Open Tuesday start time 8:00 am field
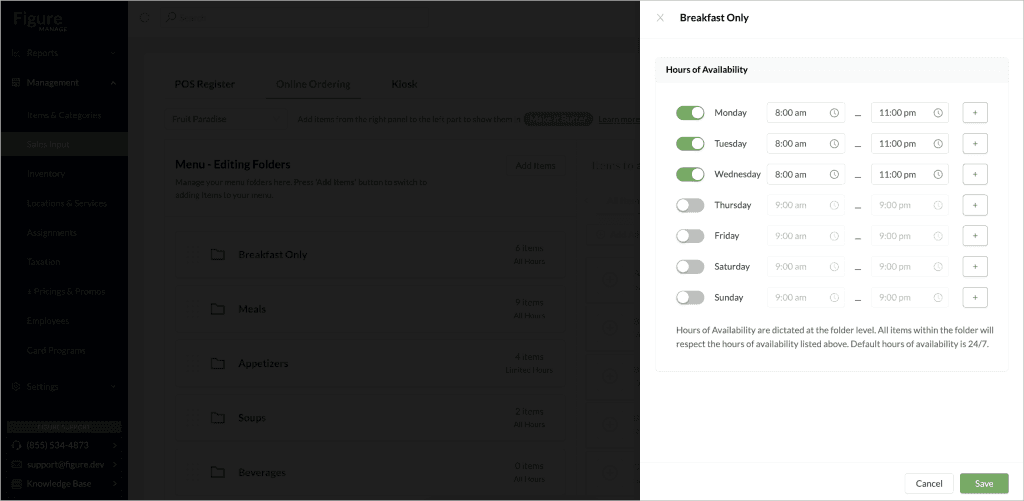This screenshot has height=501, width=1024. [x=806, y=144]
